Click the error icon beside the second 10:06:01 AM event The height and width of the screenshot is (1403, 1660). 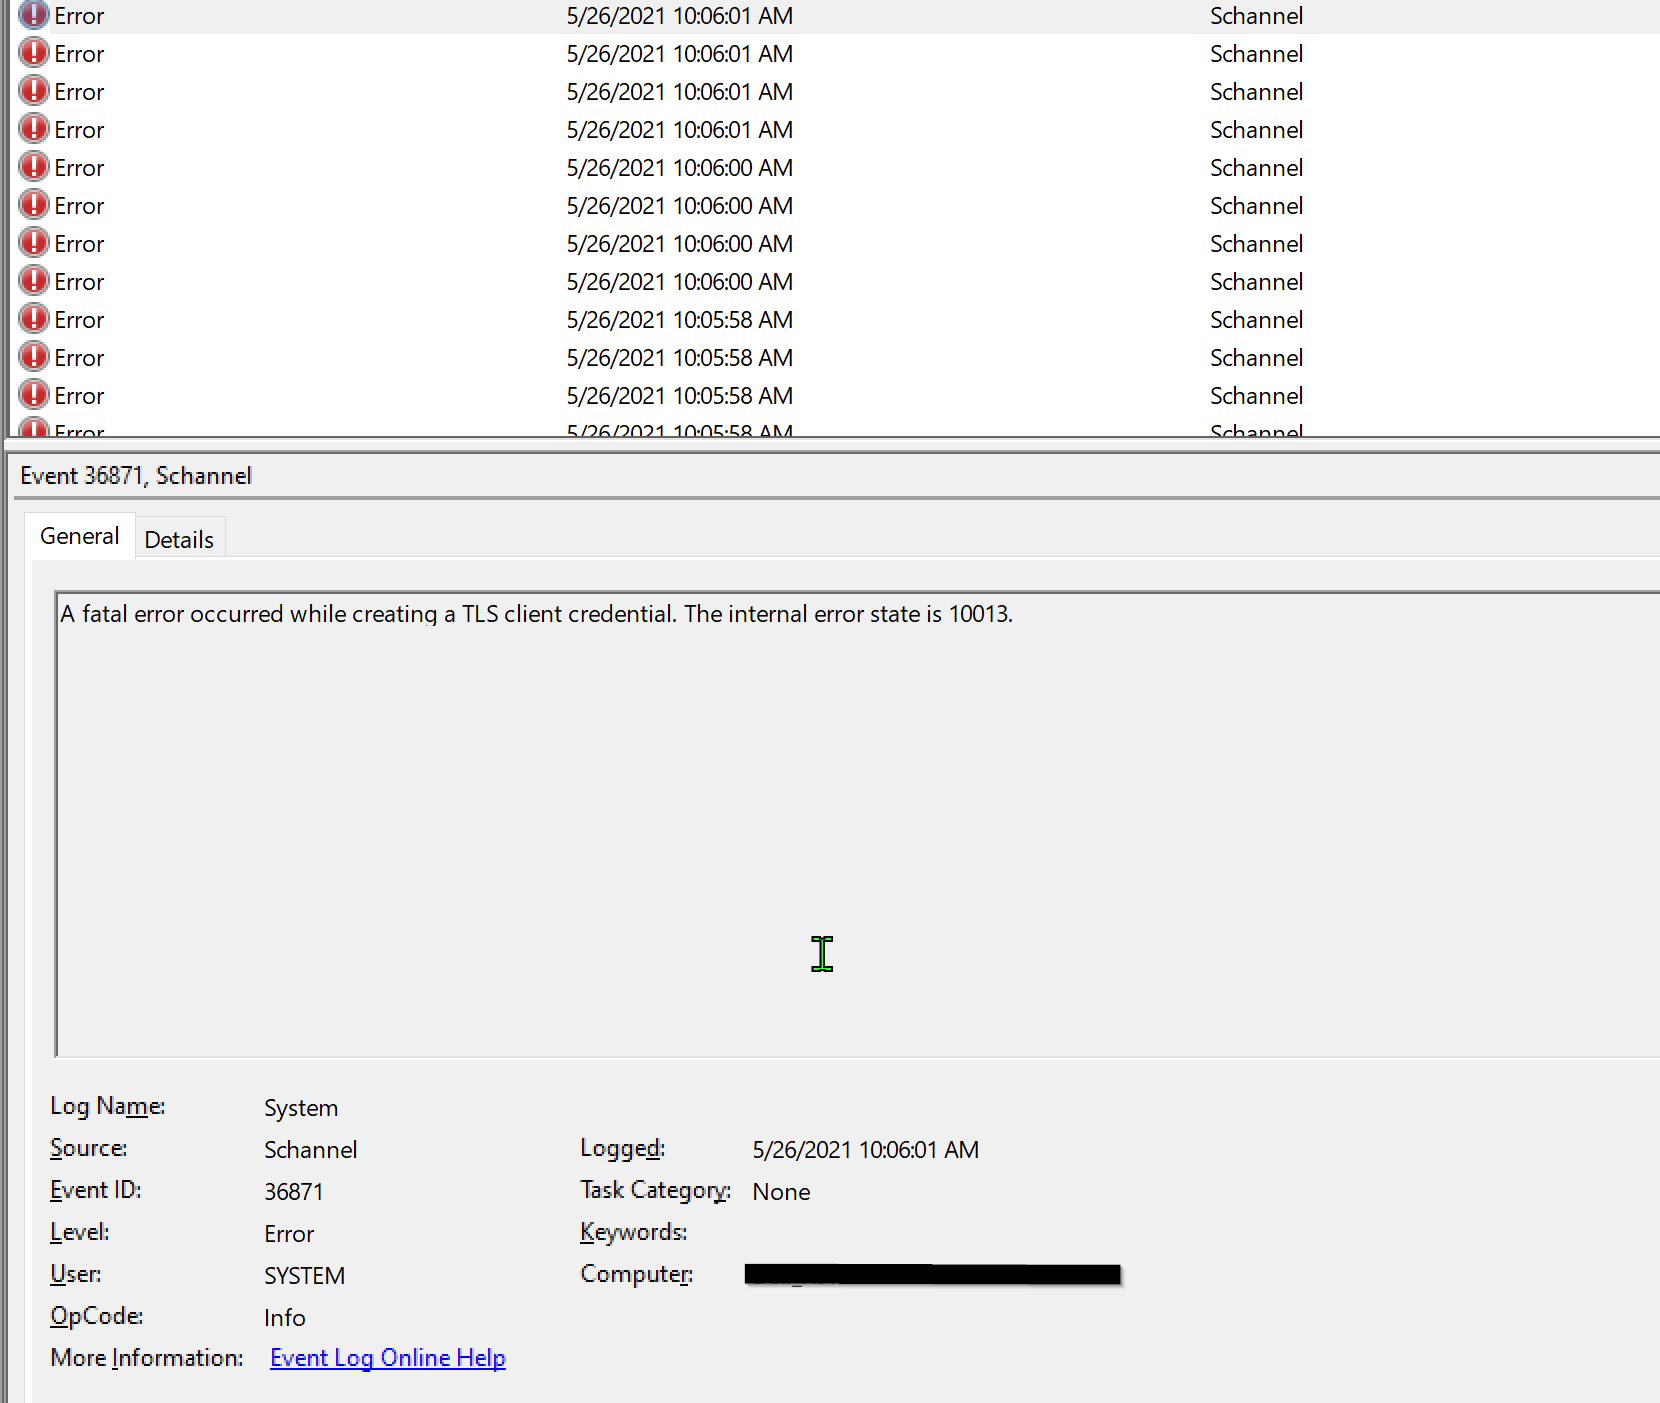pos(34,53)
